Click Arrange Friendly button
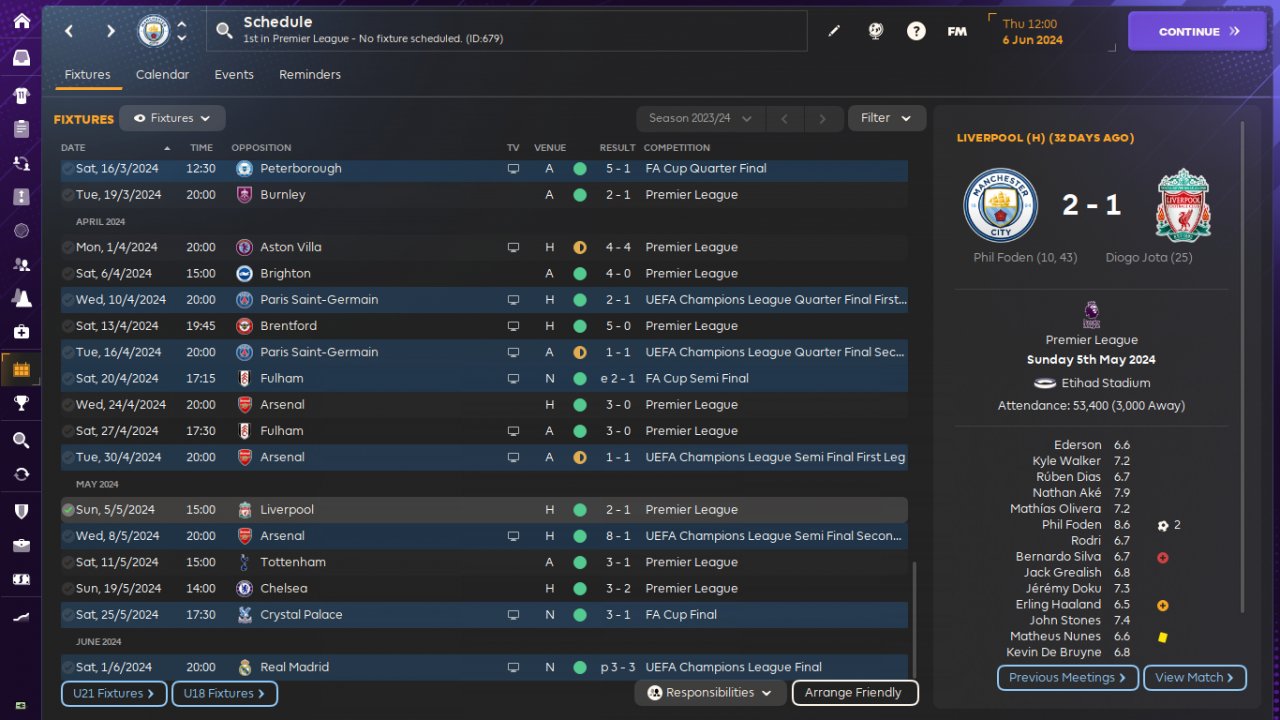Image resolution: width=1280 pixels, height=720 pixels. 854,692
